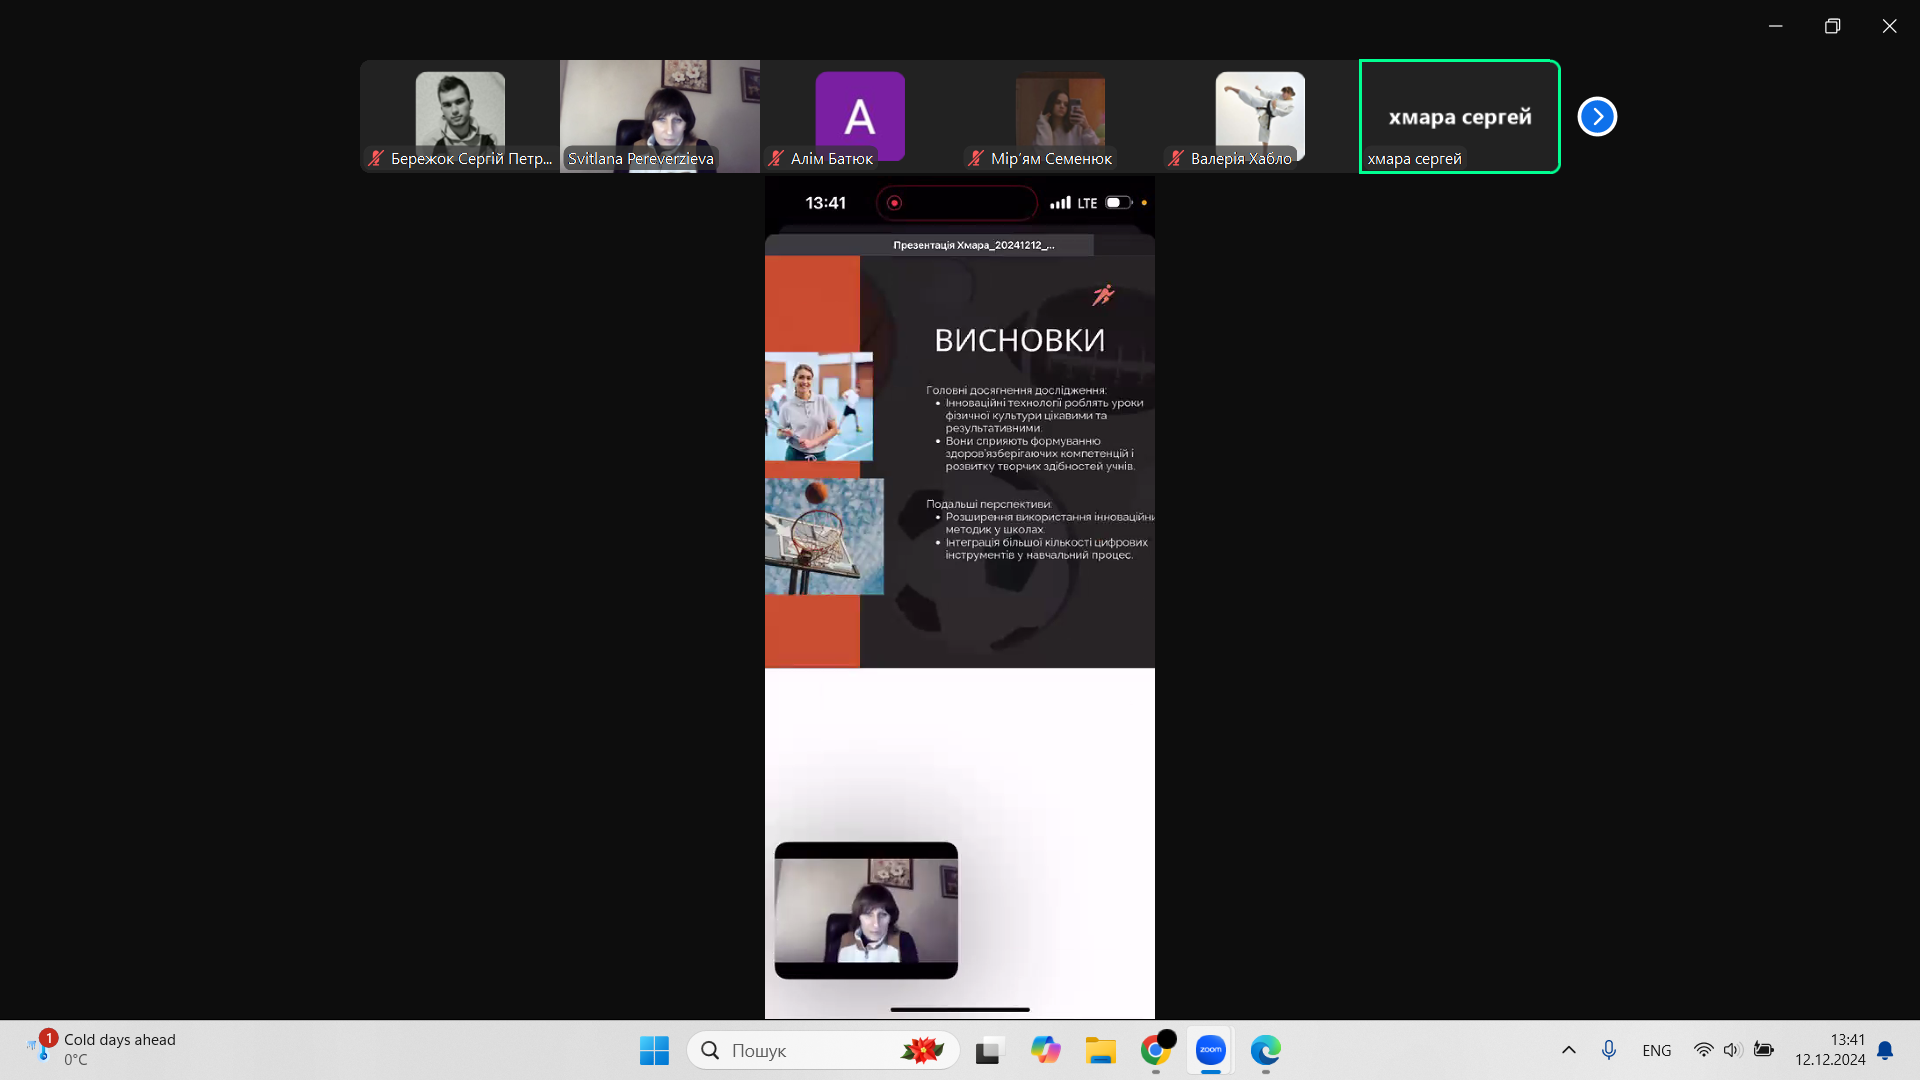Open Wi-Fi network settings icon
This screenshot has width=1920, height=1080.
pos(1703,1050)
